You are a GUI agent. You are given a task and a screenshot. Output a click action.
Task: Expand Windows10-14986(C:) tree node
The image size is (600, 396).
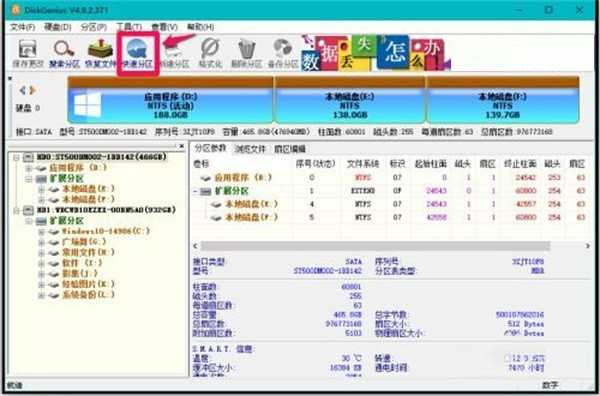(41, 232)
